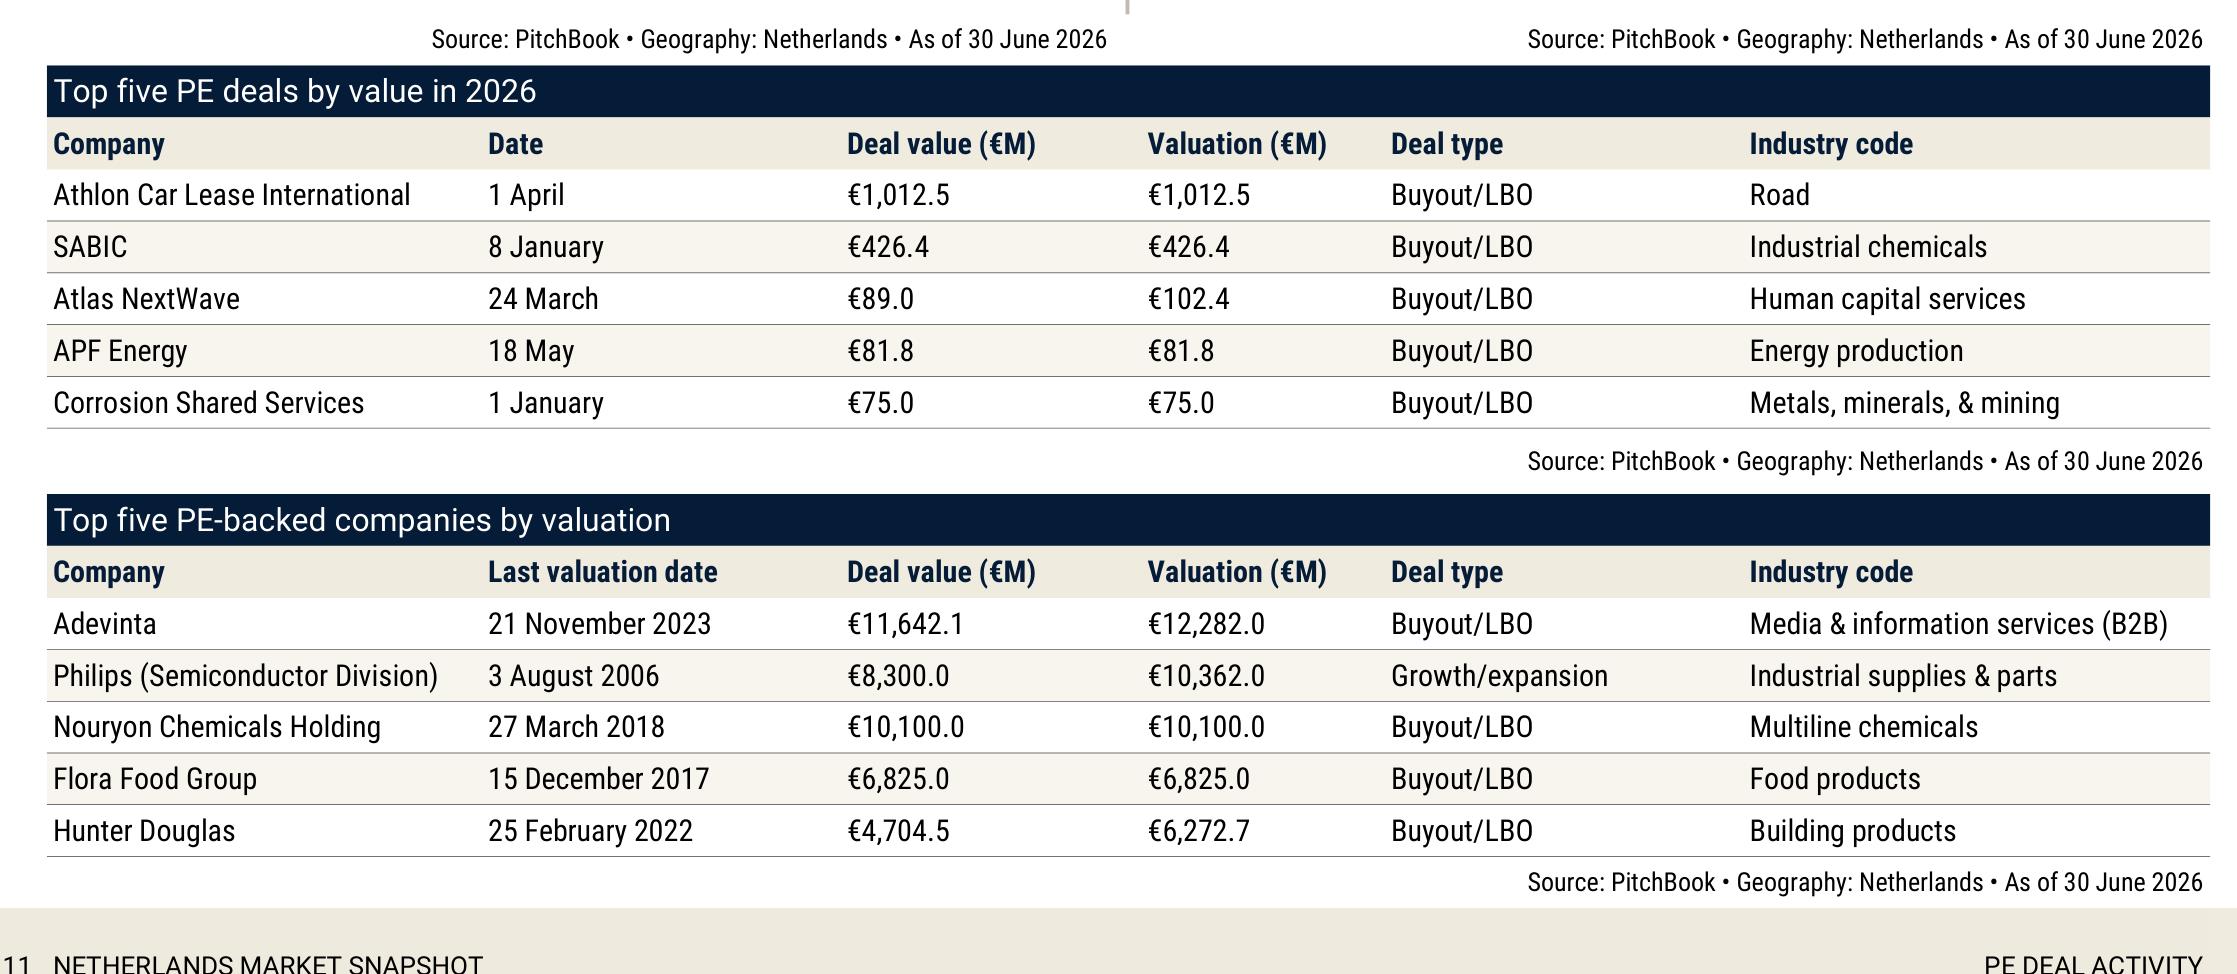Select Philips (Semiconductor Division) row

pyautogui.click(x=1128, y=676)
